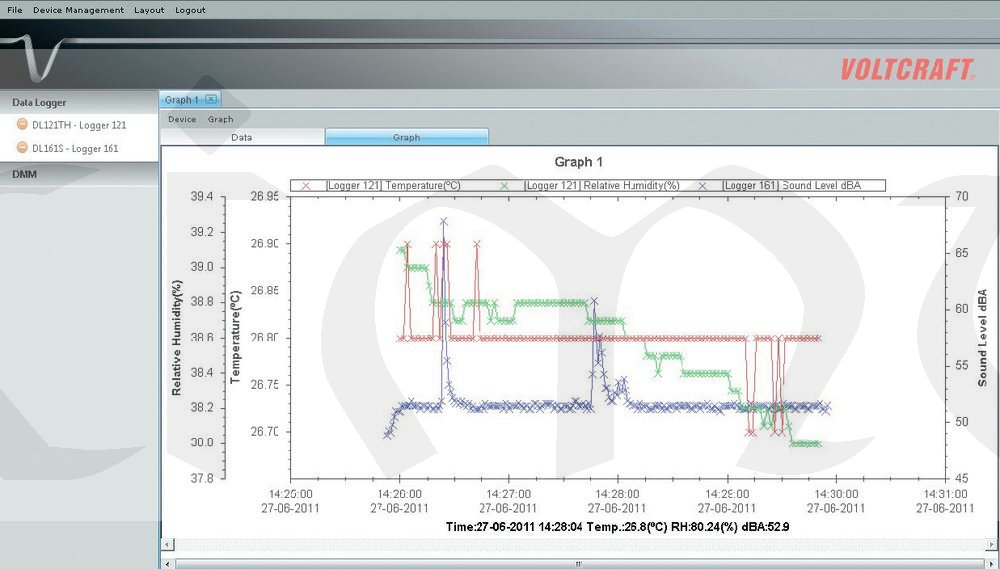Screen dimensions: 1000x569
Task: Expand the Data Logger panel header
Action: (x=78, y=102)
